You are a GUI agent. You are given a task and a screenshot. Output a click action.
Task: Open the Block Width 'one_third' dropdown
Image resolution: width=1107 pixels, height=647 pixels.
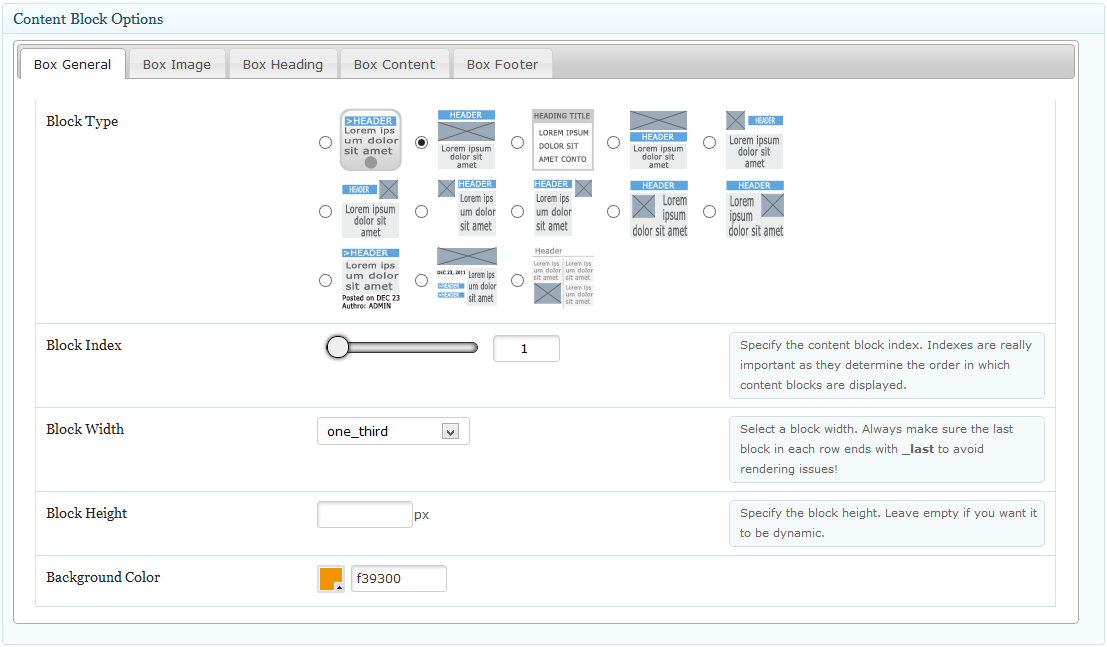392,431
